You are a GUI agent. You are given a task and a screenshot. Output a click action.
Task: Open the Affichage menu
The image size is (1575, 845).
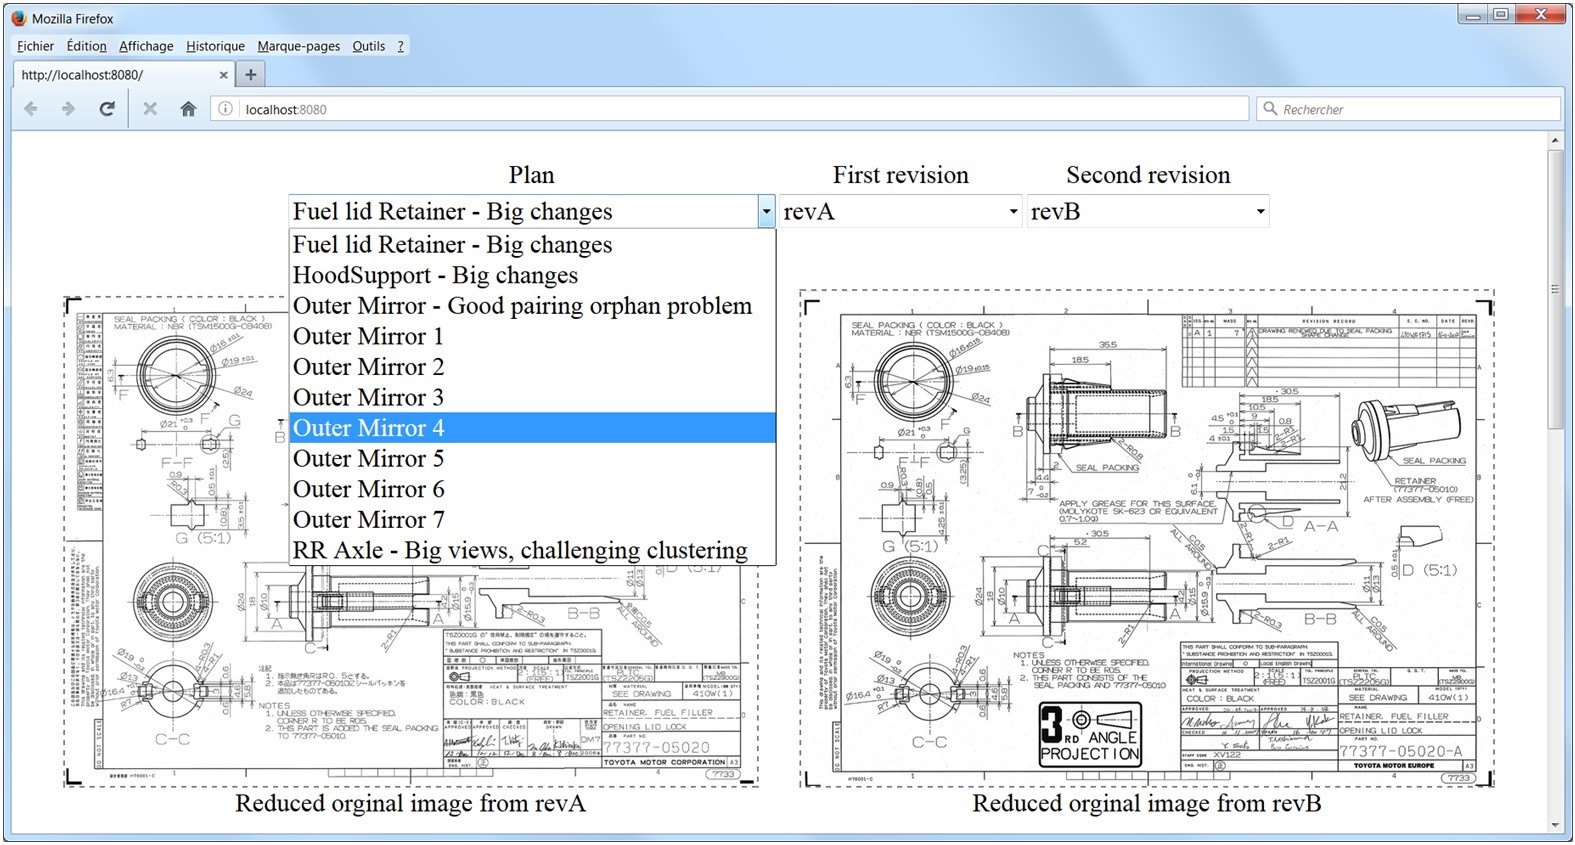click(146, 46)
